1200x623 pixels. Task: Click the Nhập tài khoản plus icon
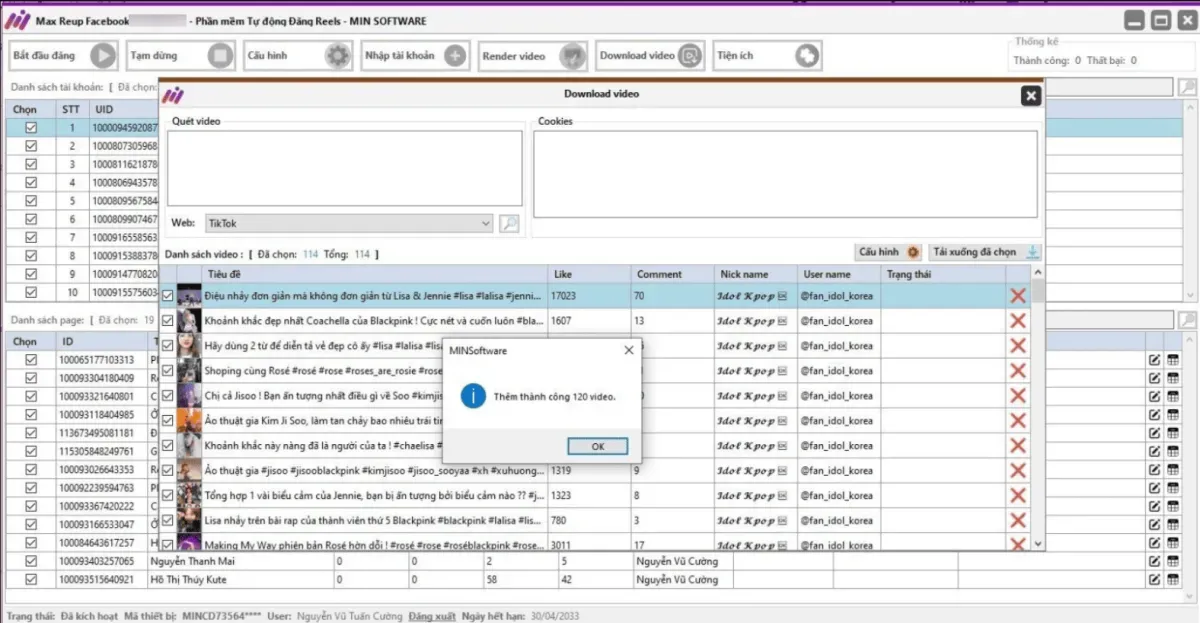click(x=455, y=55)
